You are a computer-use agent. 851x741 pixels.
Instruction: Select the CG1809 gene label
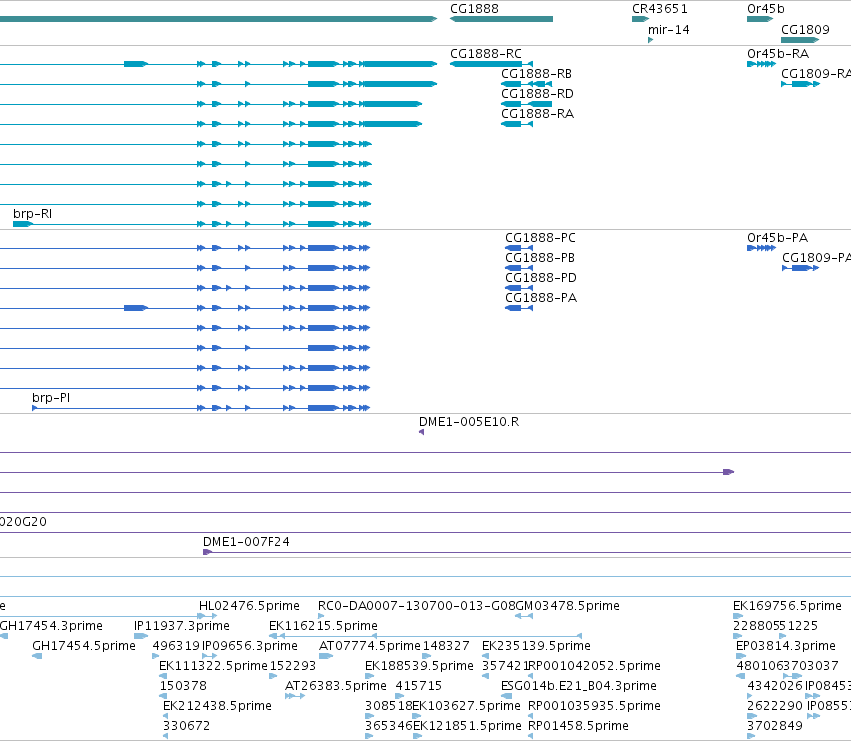click(x=805, y=30)
